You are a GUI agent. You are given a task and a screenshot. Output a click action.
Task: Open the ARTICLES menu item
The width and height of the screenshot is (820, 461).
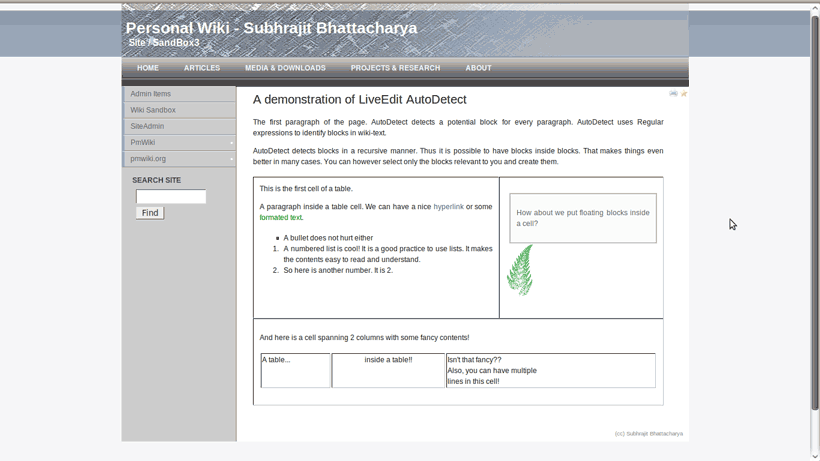click(x=202, y=68)
